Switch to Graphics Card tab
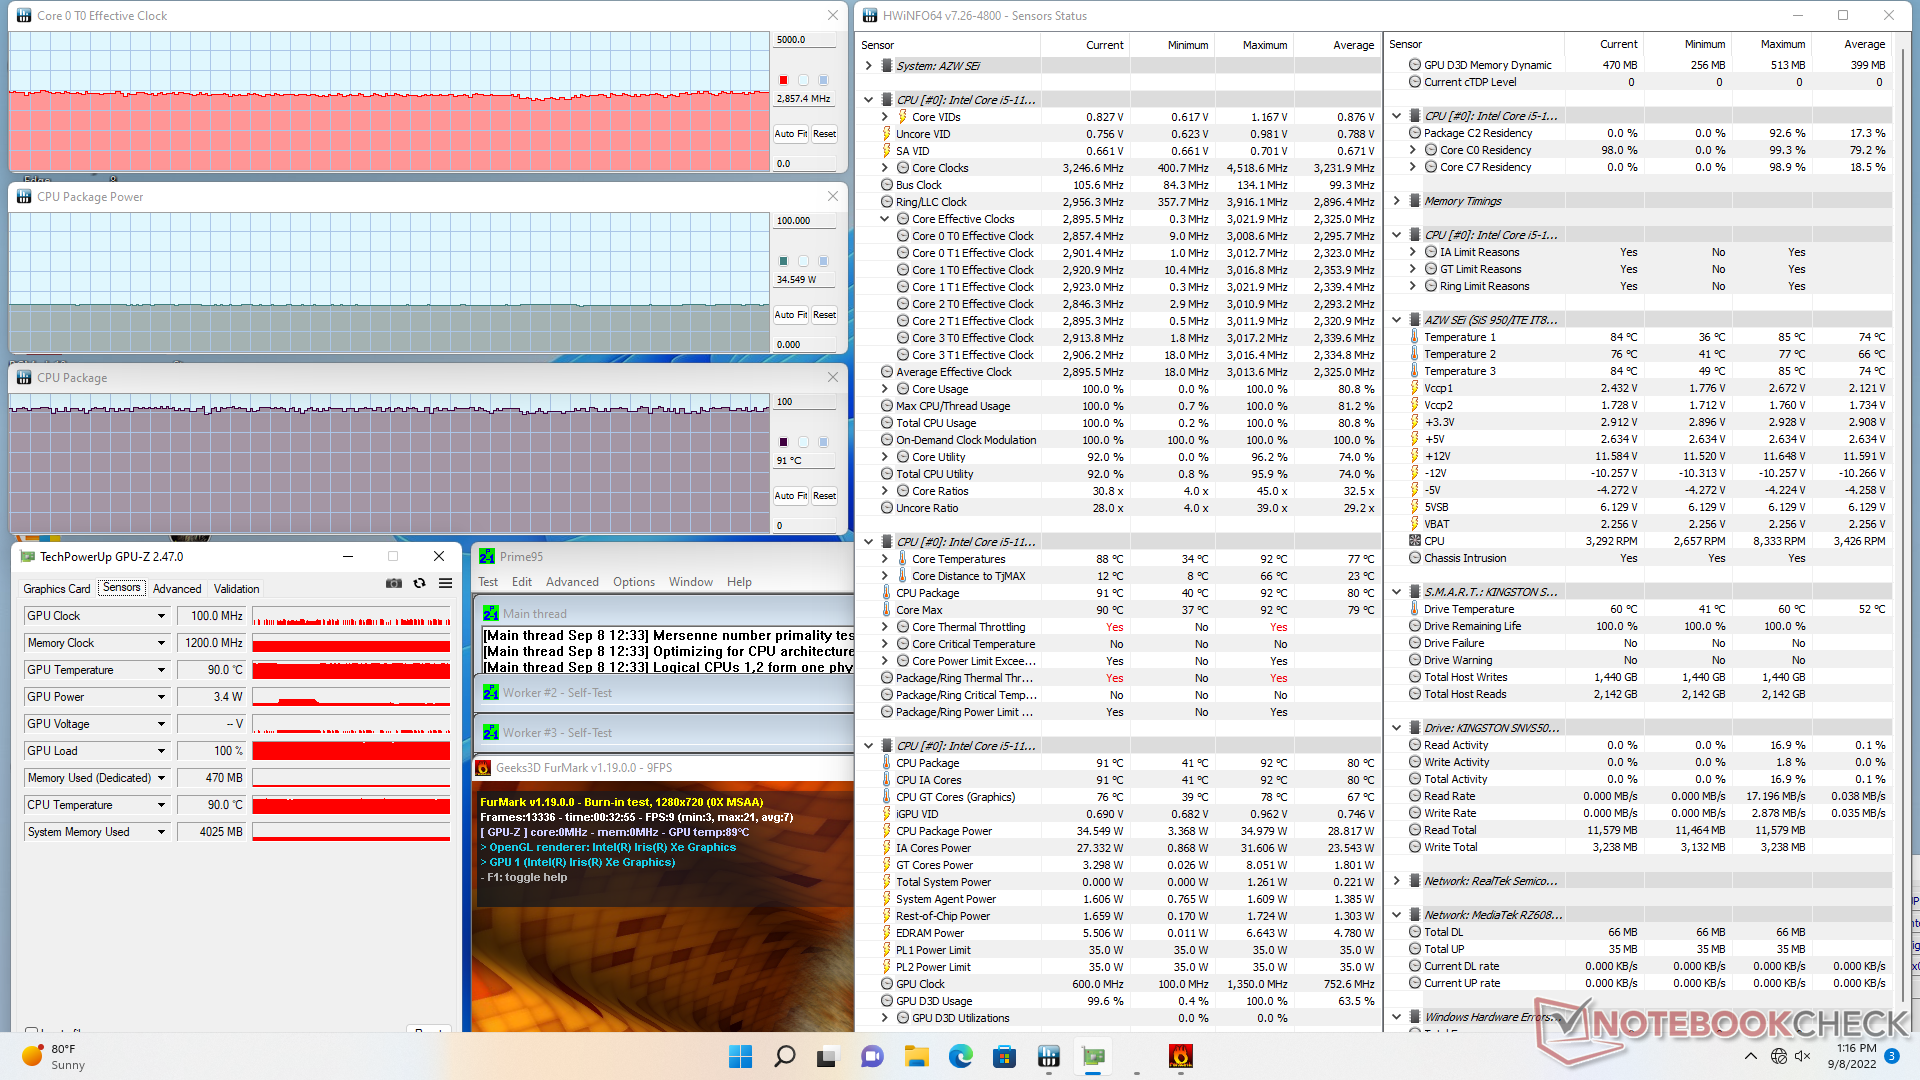Image resolution: width=1920 pixels, height=1080 pixels. point(57,589)
